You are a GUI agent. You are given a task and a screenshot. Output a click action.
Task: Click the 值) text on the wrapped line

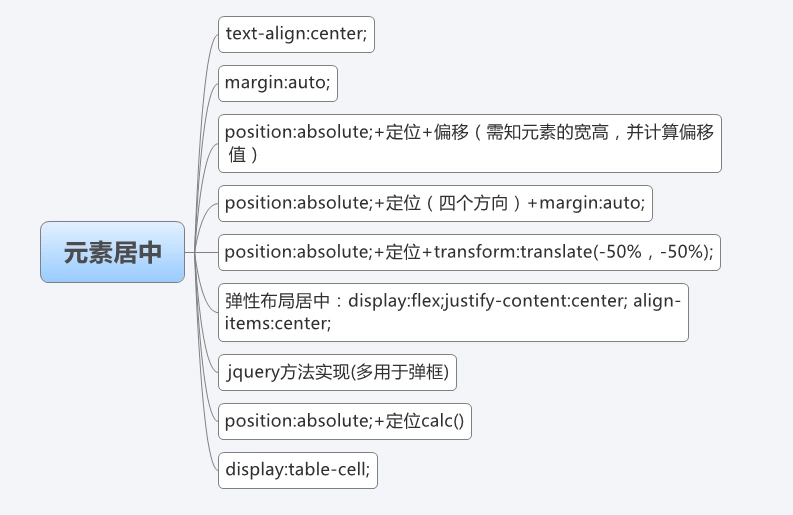[243, 155]
